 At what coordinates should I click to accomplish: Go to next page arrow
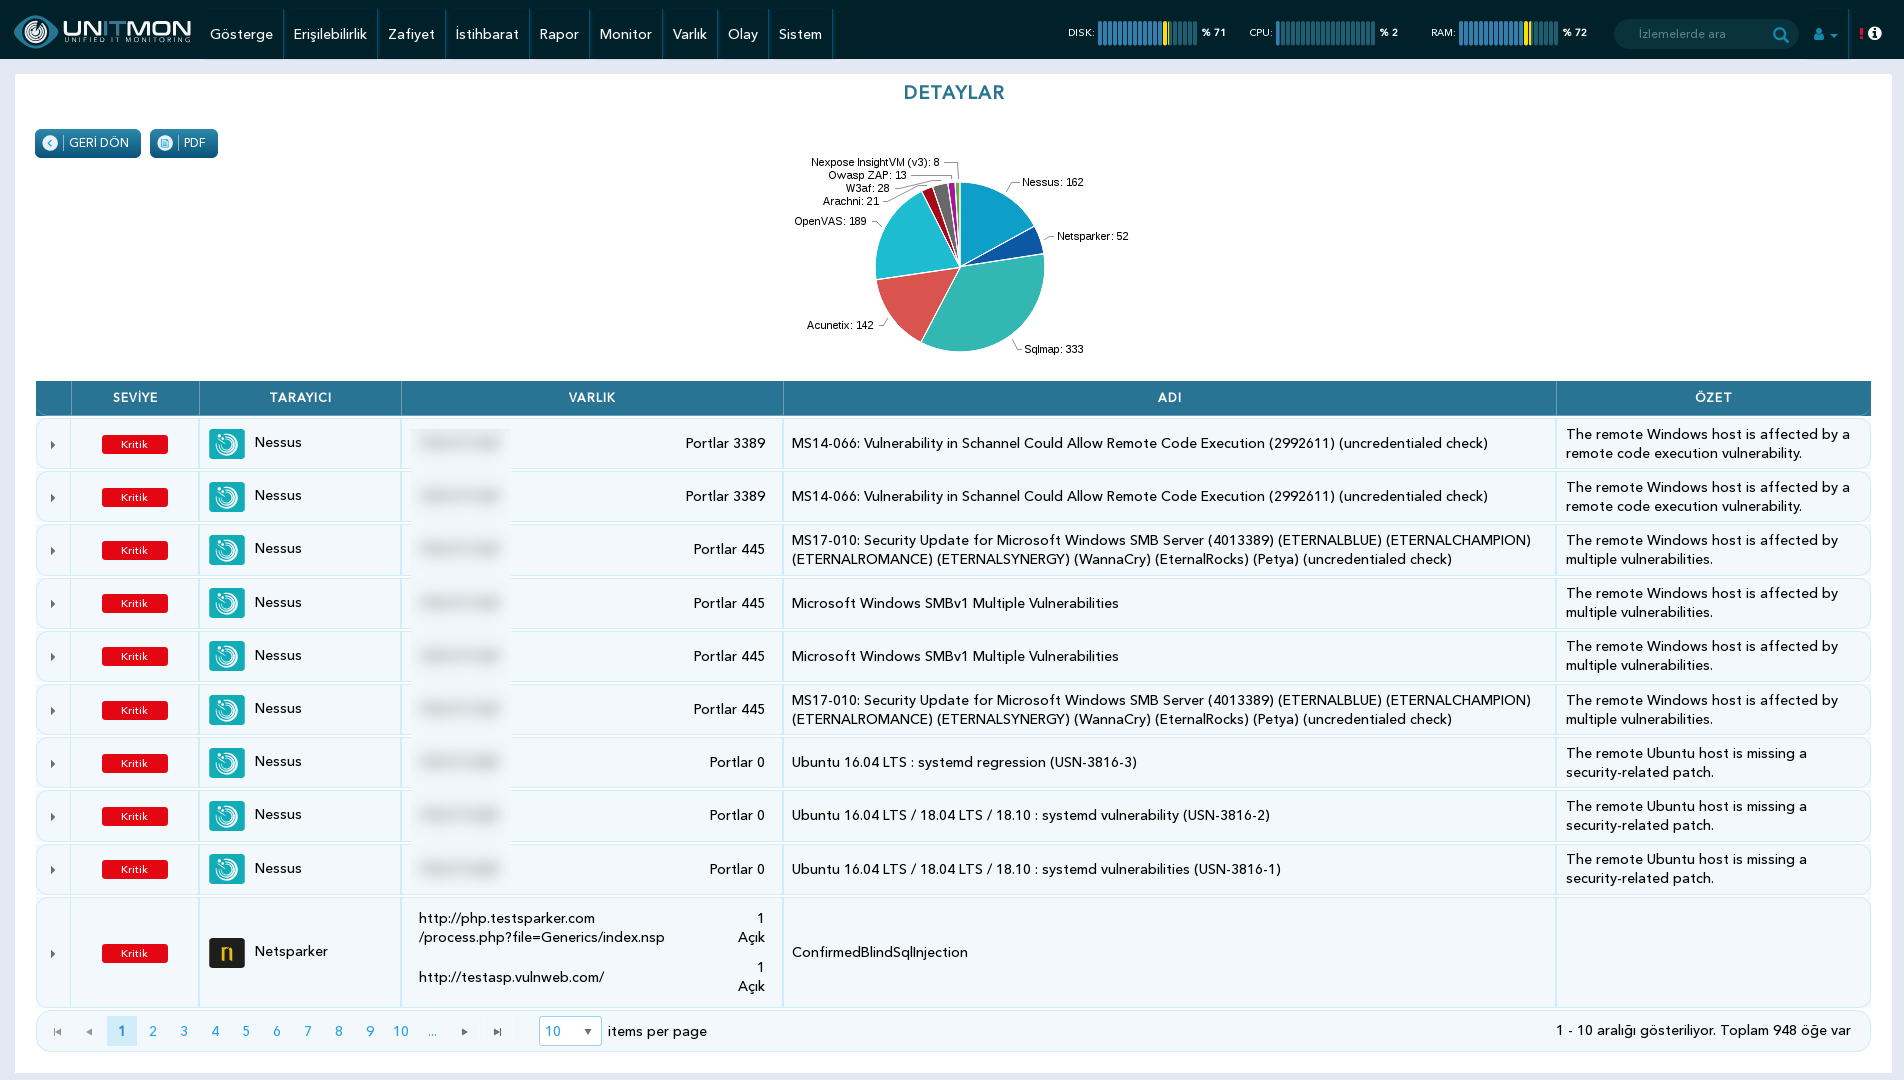coord(465,1032)
